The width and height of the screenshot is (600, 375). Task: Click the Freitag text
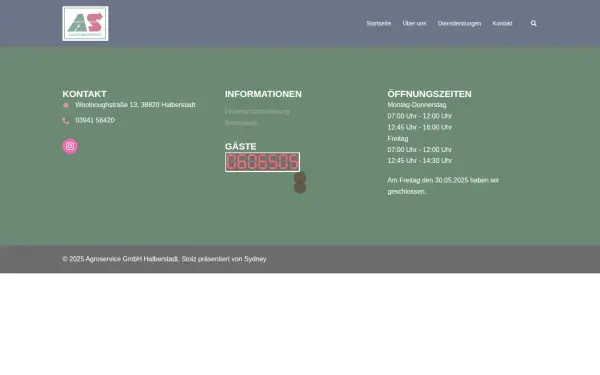click(x=398, y=139)
